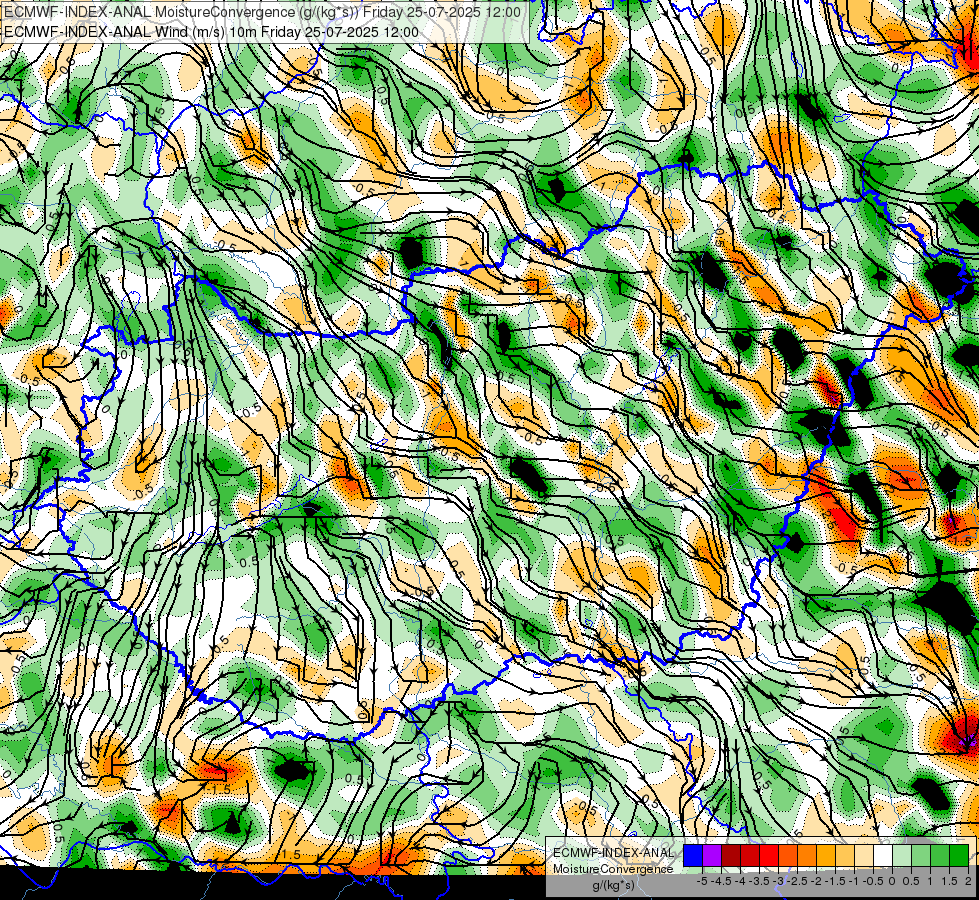Image resolution: width=979 pixels, height=900 pixels.
Task: Pick the legend swatch between -2.5 and -2
Action: [x=807, y=855]
